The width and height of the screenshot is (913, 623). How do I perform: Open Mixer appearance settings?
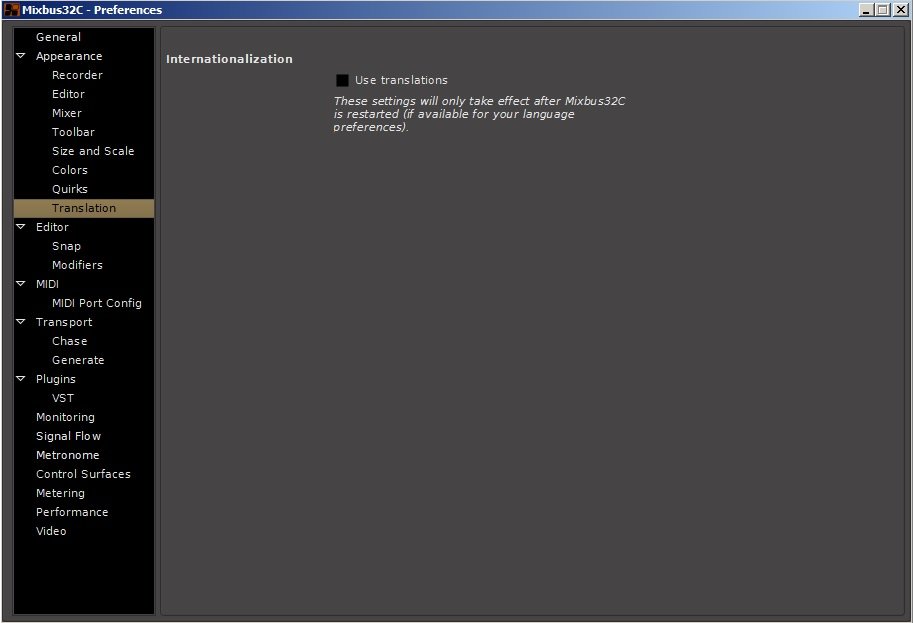pyautogui.click(x=66, y=113)
